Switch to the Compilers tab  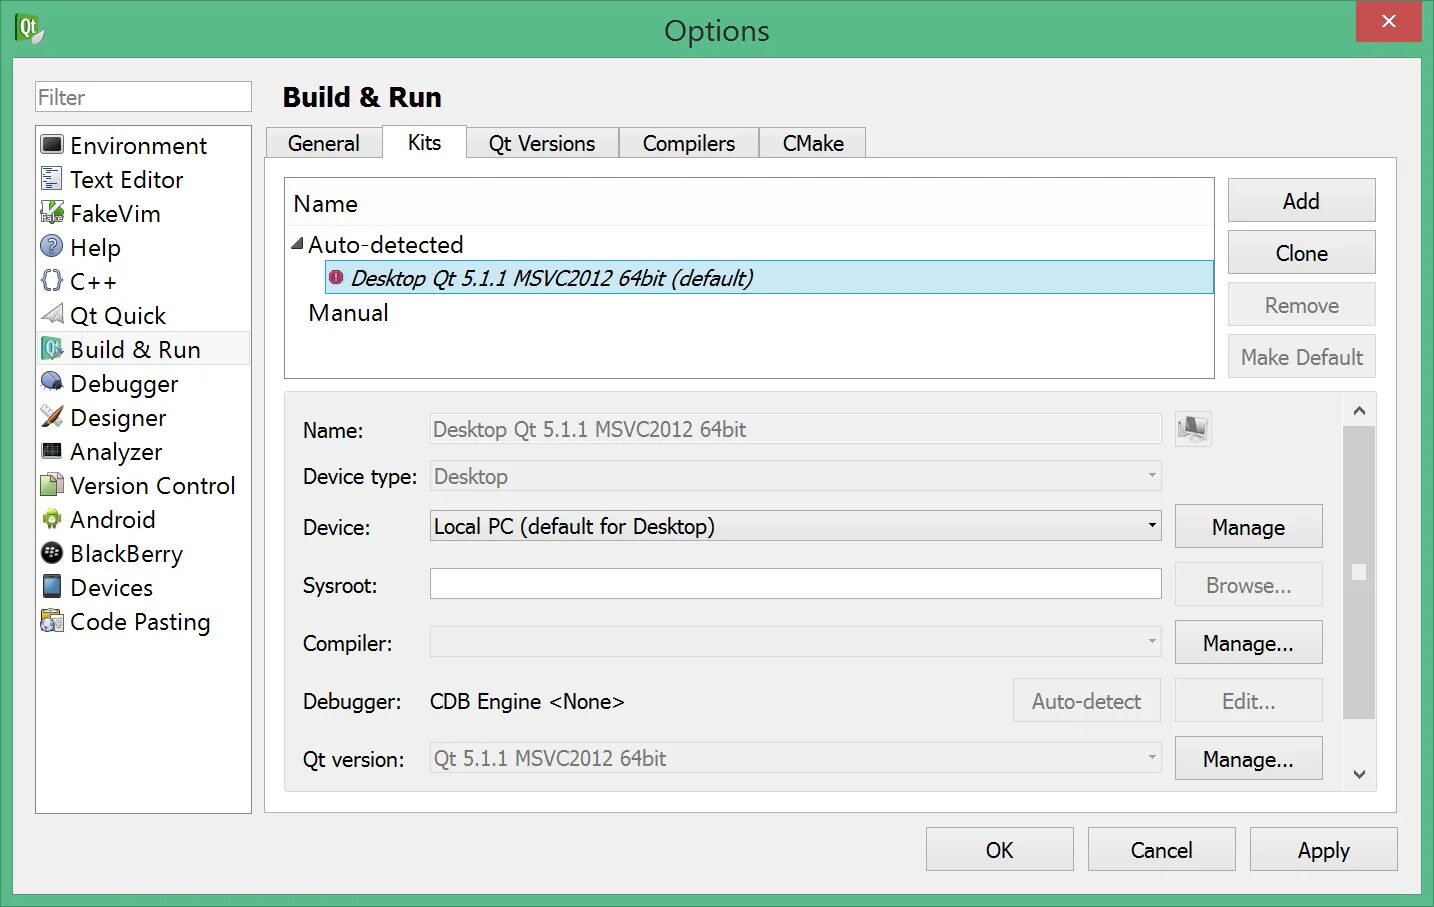tap(688, 143)
